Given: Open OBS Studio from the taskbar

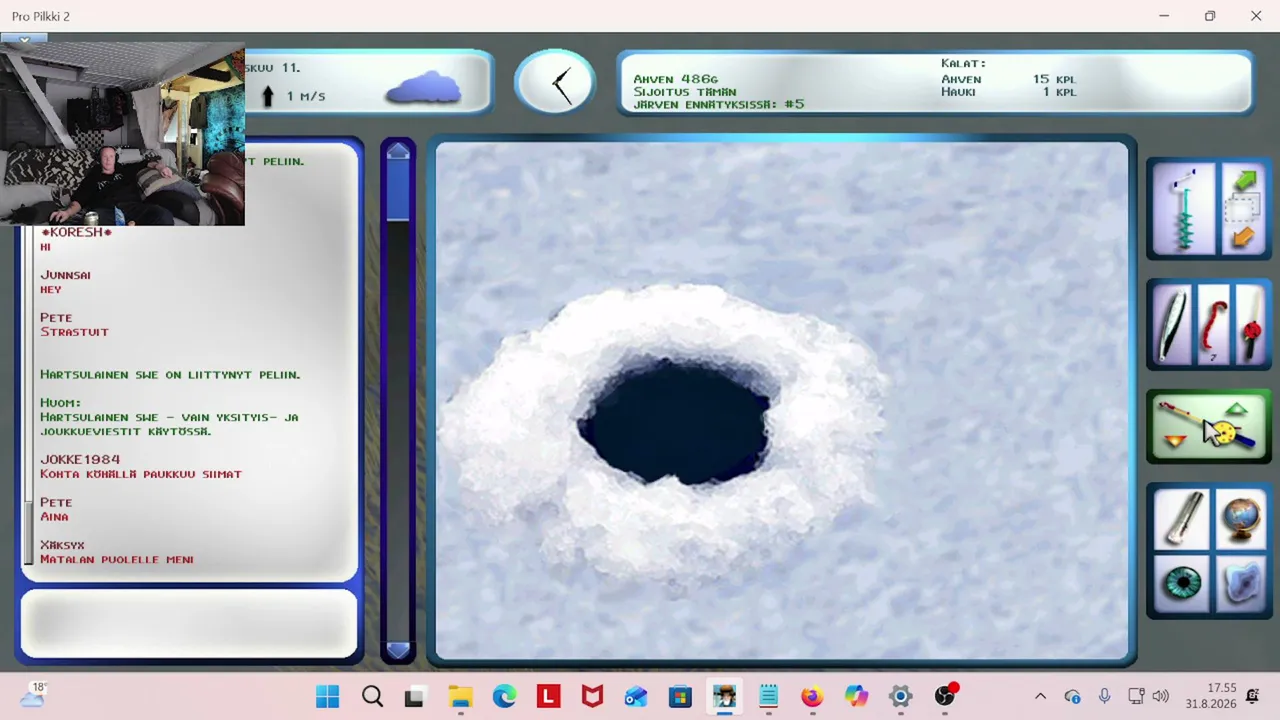Looking at the screenshot, I should 945,696.
